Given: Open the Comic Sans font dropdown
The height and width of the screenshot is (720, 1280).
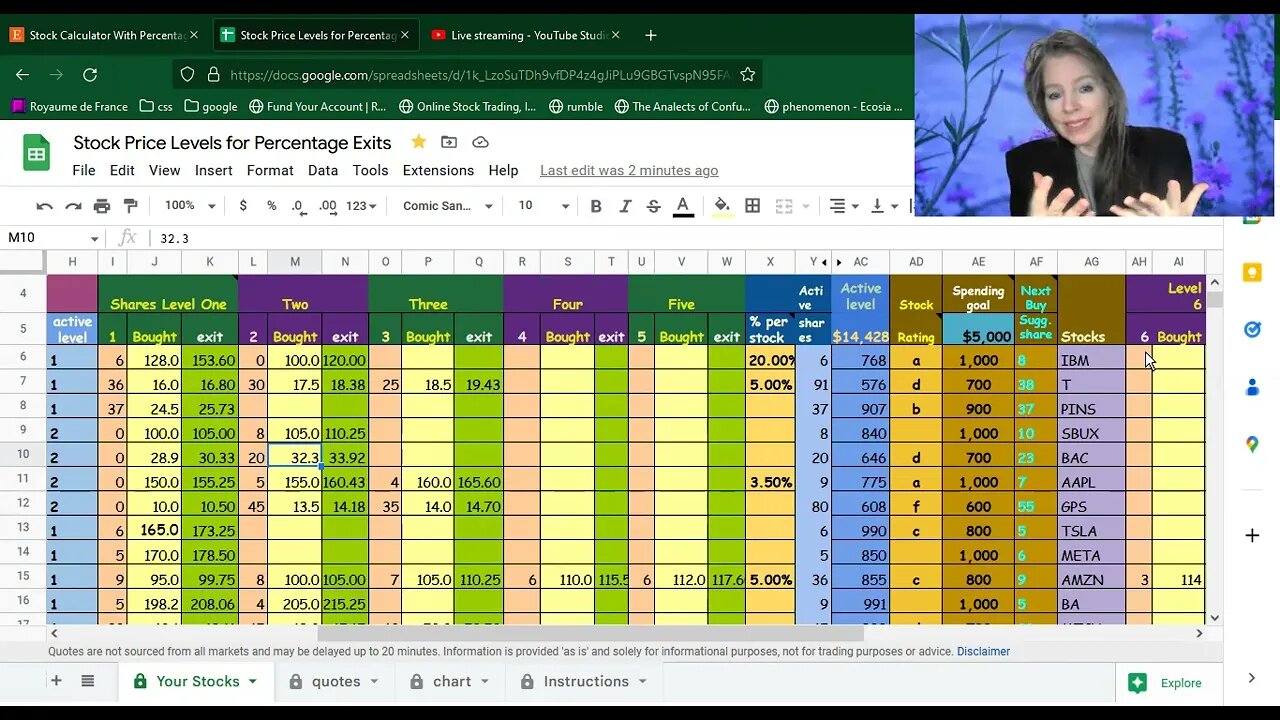Looking at the screenshot, I should coord(447,206).
